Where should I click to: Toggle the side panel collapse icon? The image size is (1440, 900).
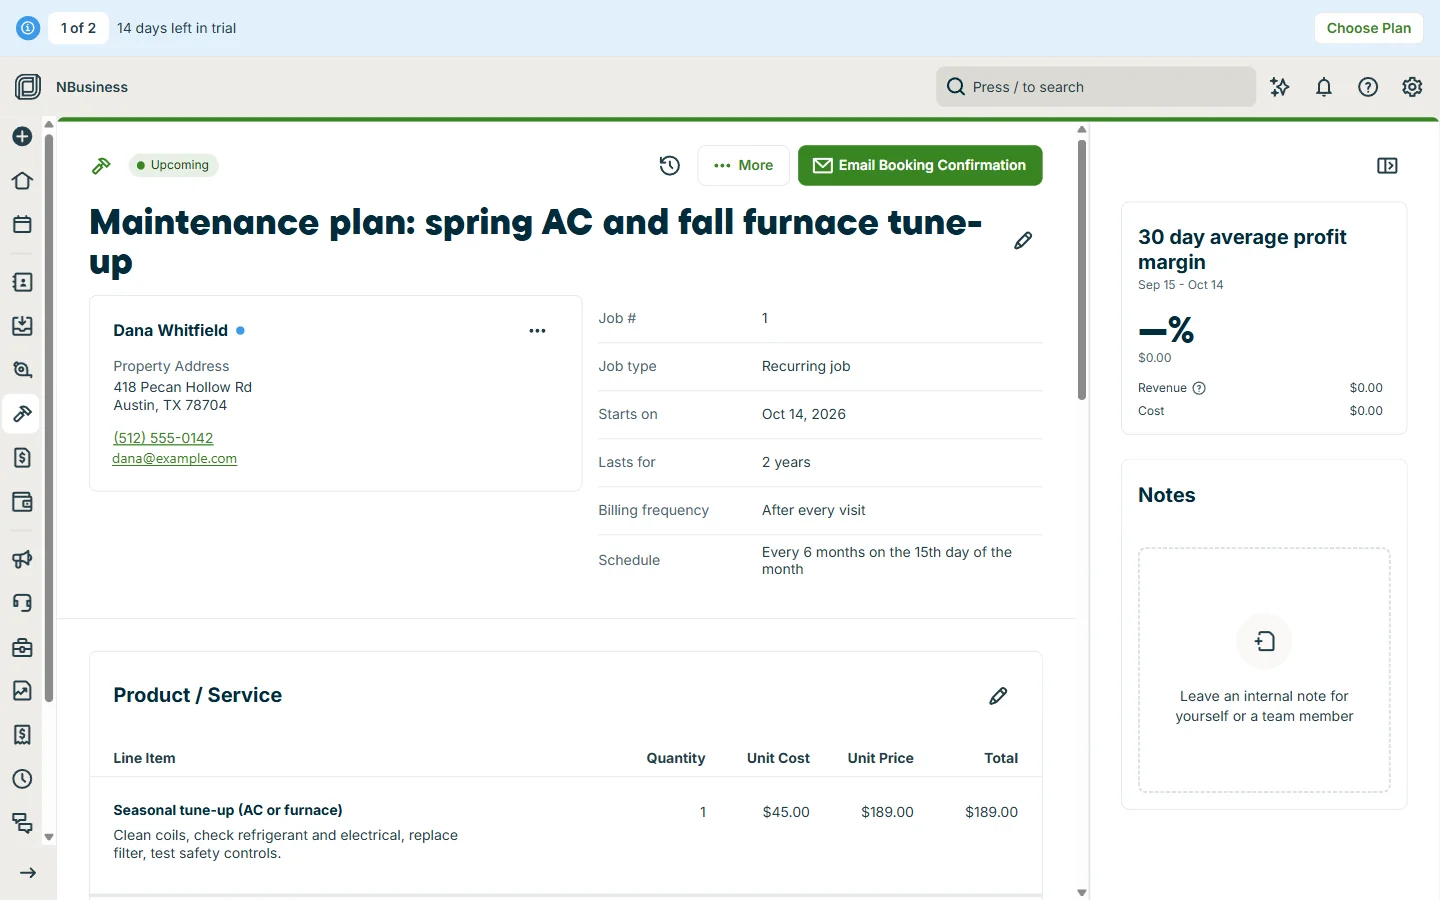coord(1387,166)
